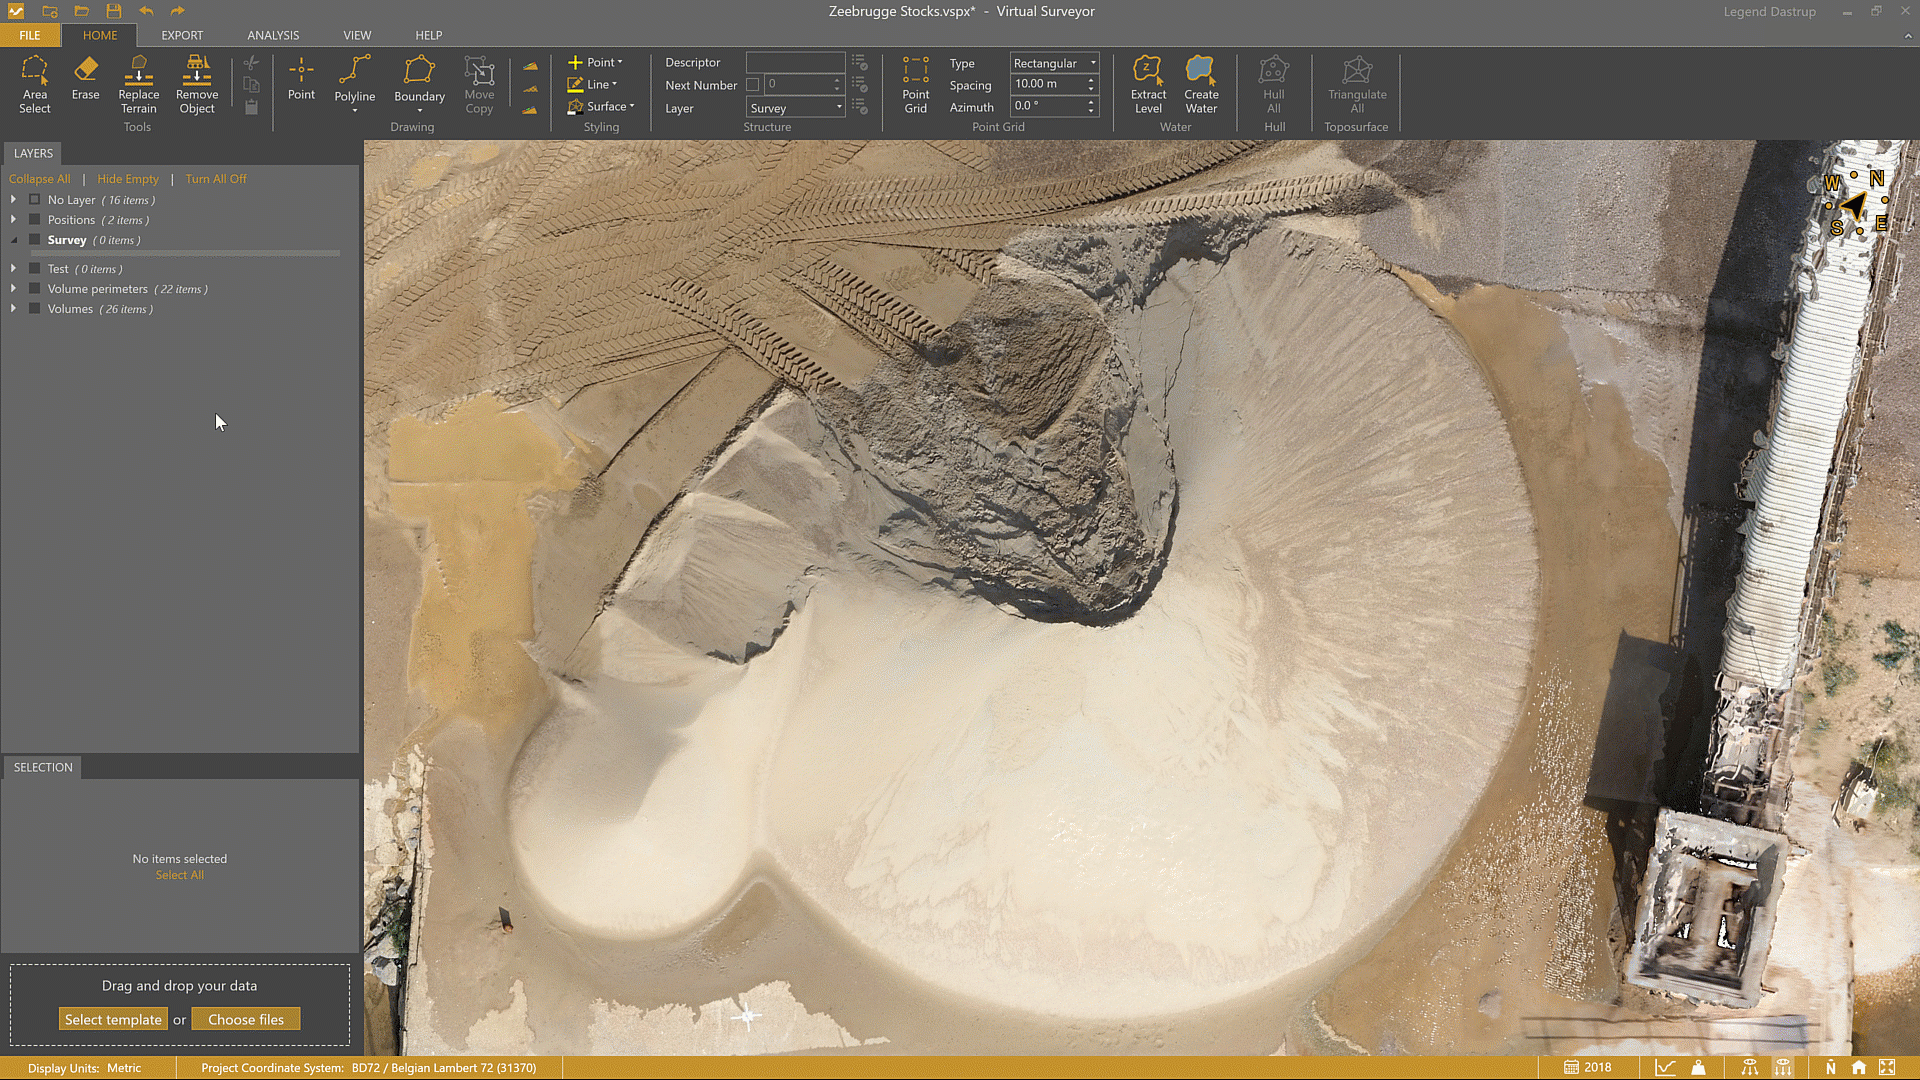
Task: Select the Area Select tool
Action: (35, 85)
